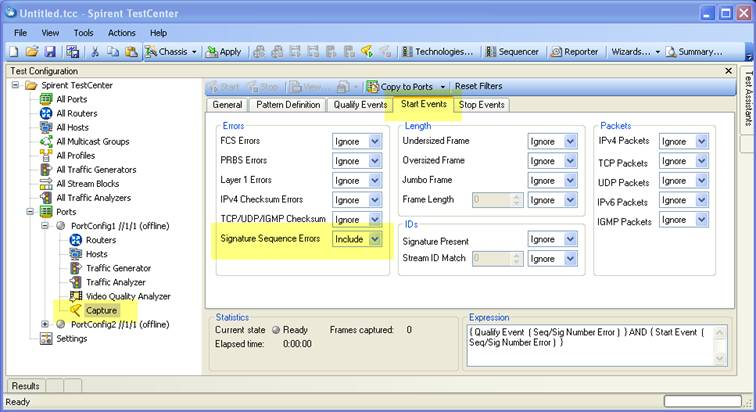Open Jumbo Frame dropdown
The width and height of the screenshot is (756, 412).
click(570, 181)
